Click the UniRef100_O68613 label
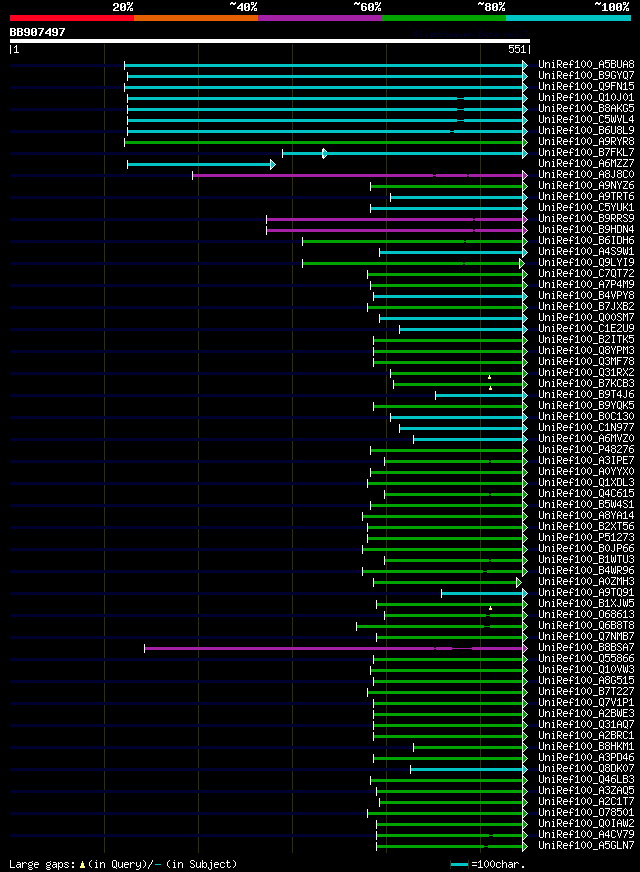 [586, 615]
